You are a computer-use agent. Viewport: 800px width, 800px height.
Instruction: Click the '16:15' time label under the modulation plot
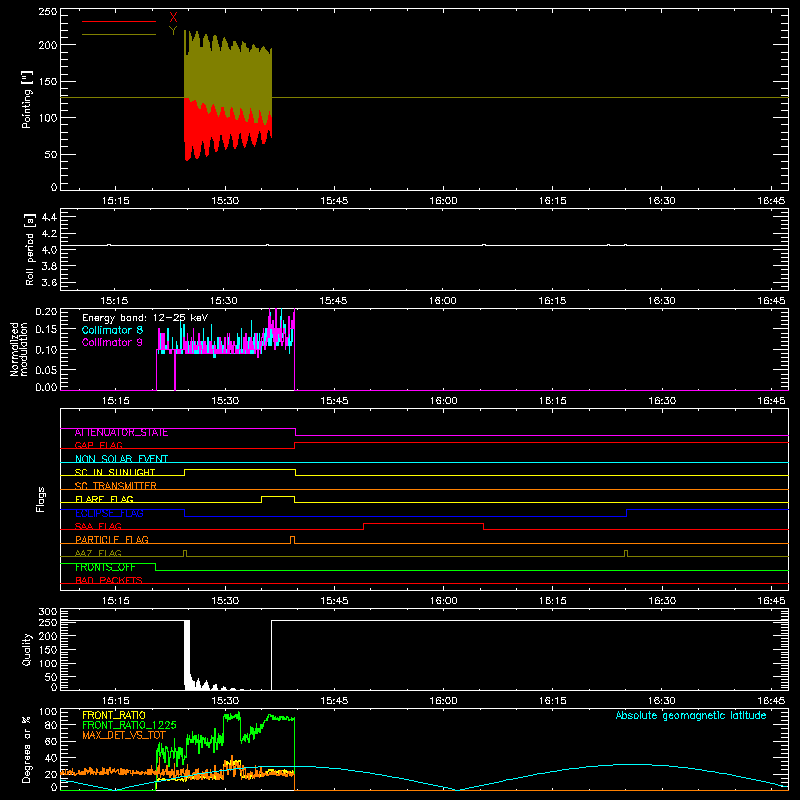click(553, 401)
